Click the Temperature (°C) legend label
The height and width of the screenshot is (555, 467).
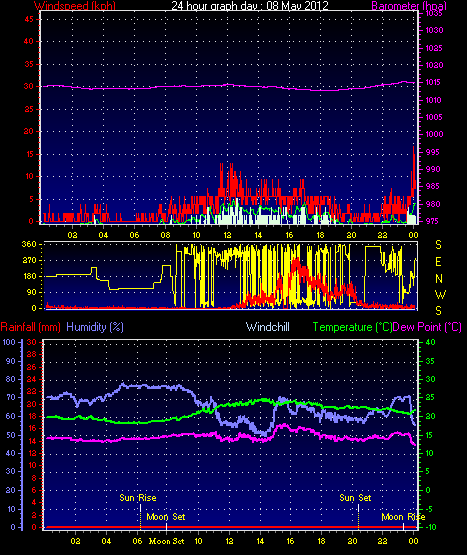(x=352, y=327)
